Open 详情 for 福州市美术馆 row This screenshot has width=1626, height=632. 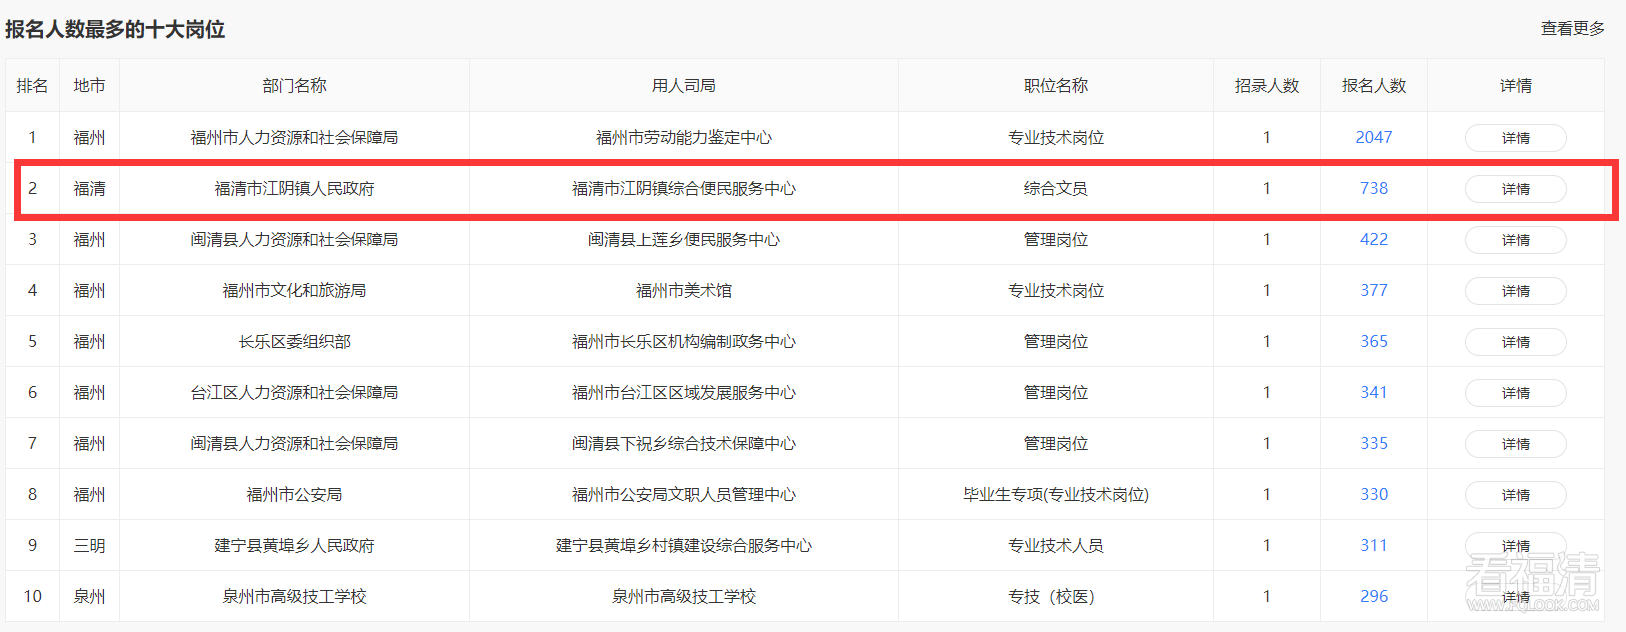[x=1515, y=291]
